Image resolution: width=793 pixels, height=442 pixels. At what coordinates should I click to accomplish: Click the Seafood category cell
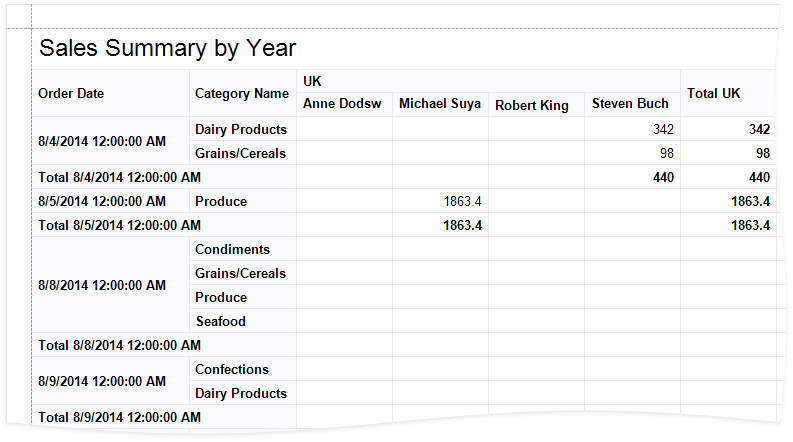pyautogui.click(x=220, y=322)
